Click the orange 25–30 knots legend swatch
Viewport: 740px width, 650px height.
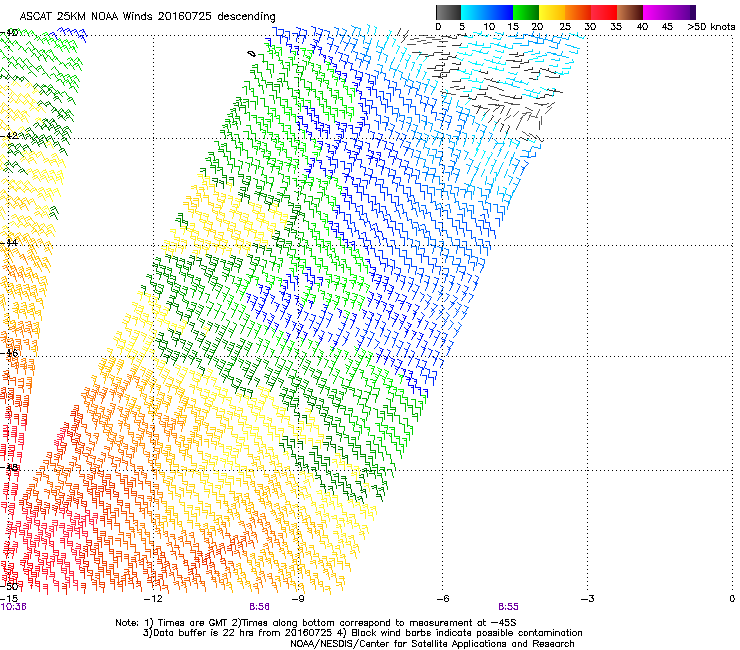578,12
